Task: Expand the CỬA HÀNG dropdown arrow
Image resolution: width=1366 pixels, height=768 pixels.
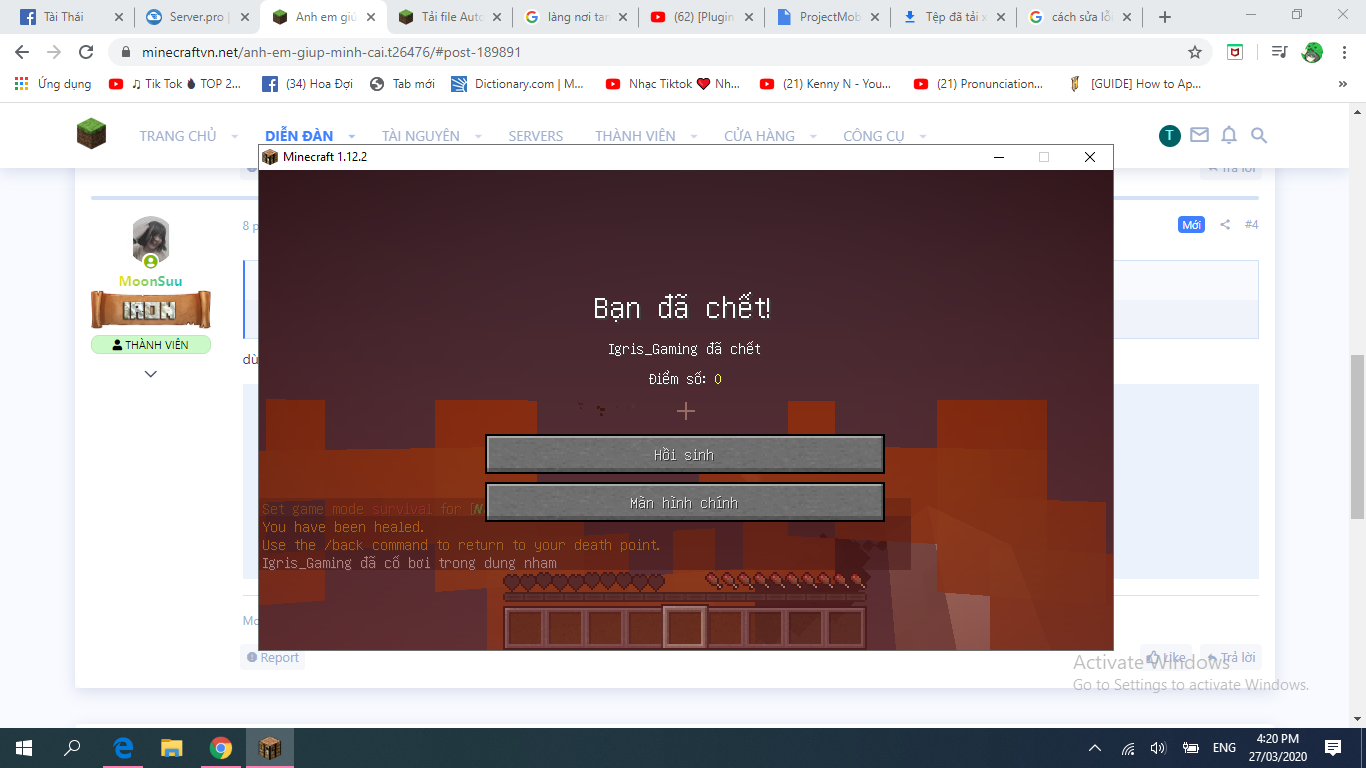Action: [813, 136]
